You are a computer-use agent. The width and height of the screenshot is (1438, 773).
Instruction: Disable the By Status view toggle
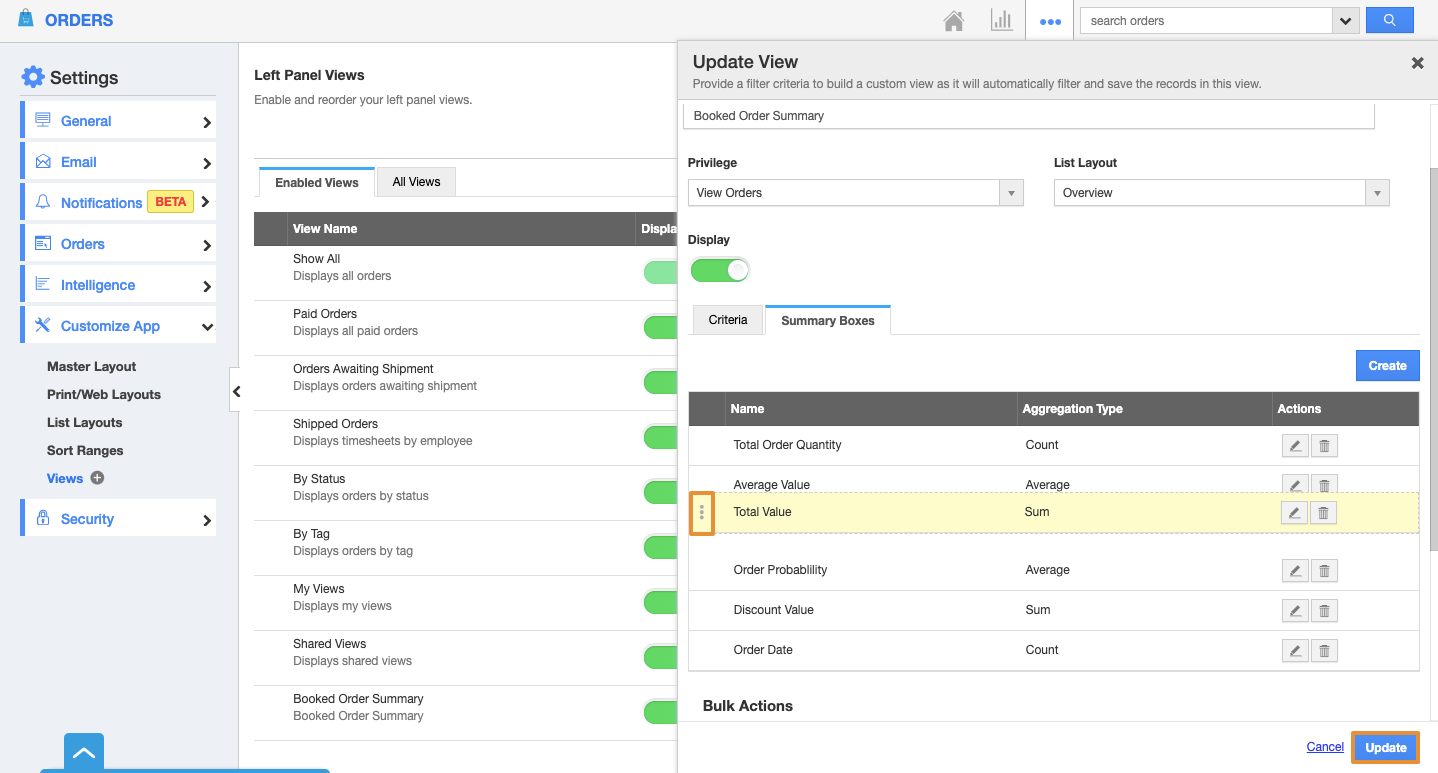pyautogui.click(x=660, y=492)
